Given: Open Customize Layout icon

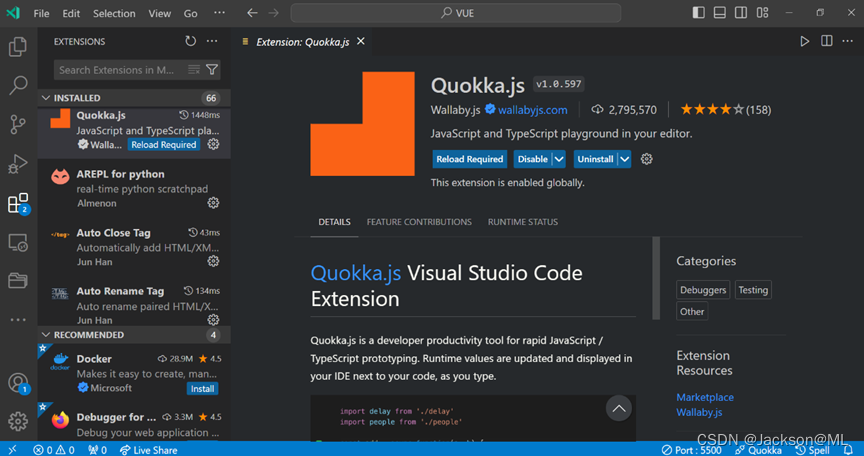Looking at the screenshot, I should [x=763, y=13].
